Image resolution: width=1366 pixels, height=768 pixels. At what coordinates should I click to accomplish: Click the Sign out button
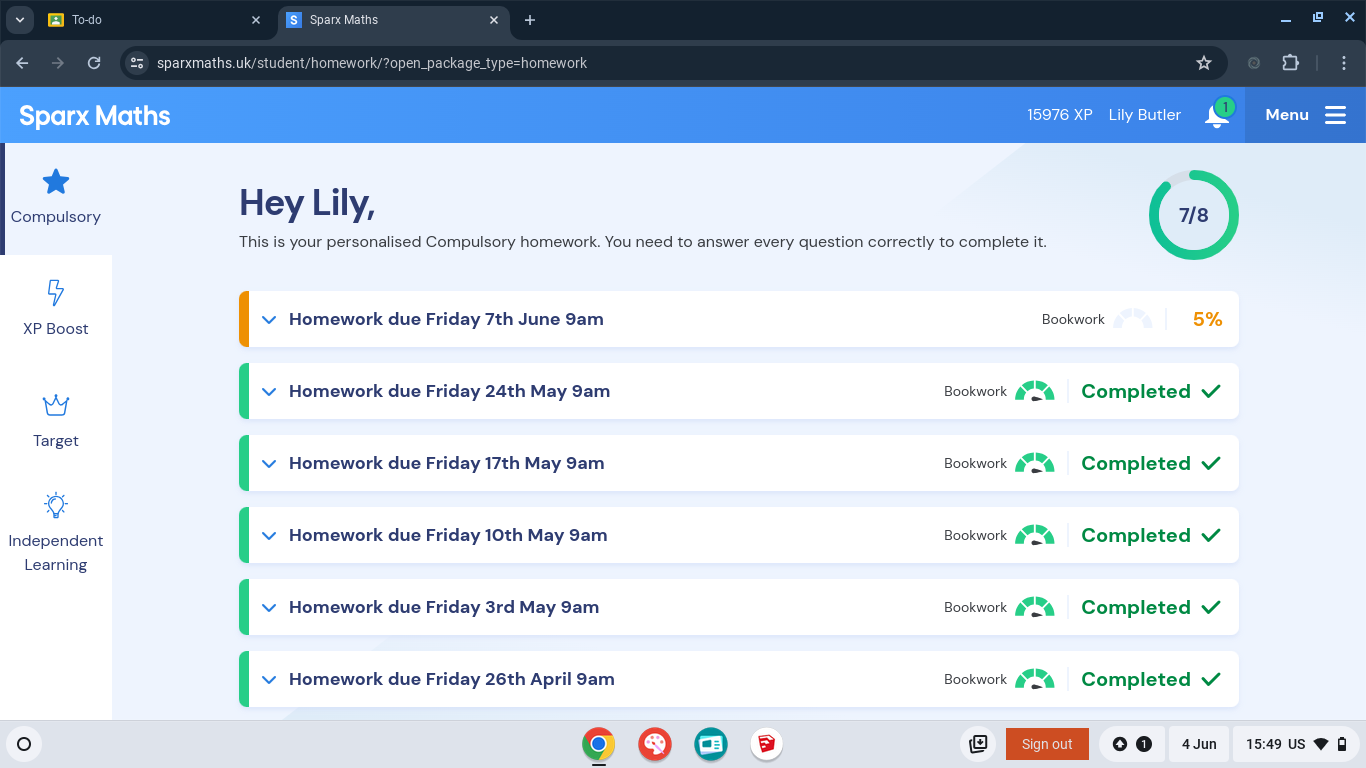1047,744
